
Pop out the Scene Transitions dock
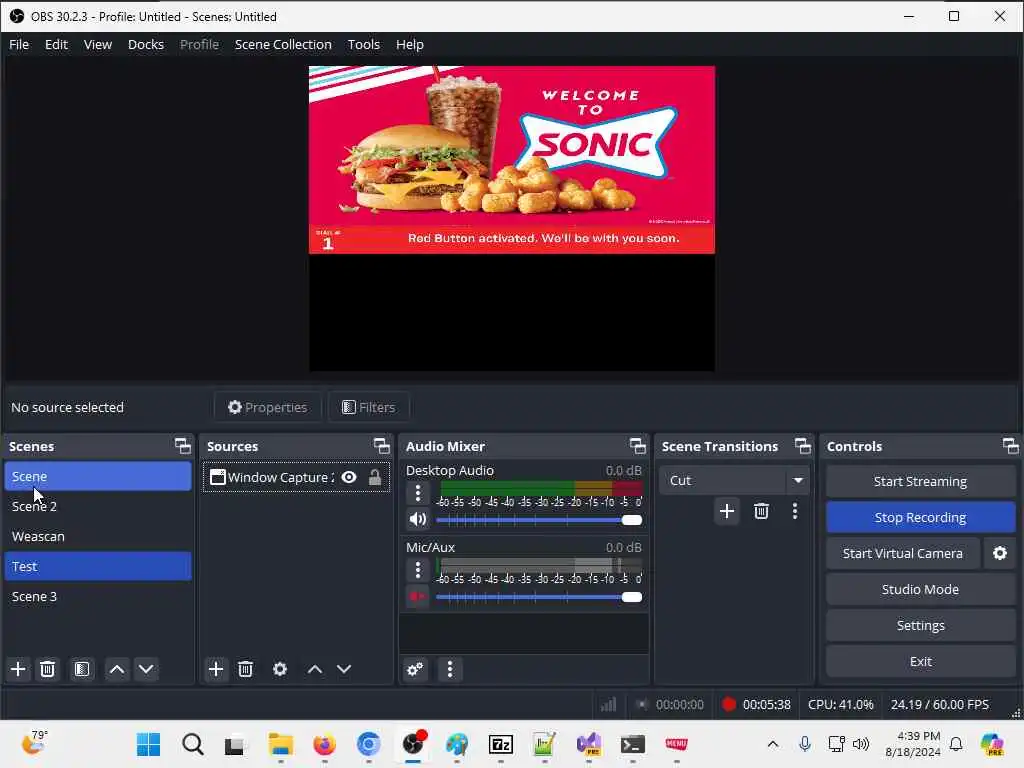click(803, 446)
